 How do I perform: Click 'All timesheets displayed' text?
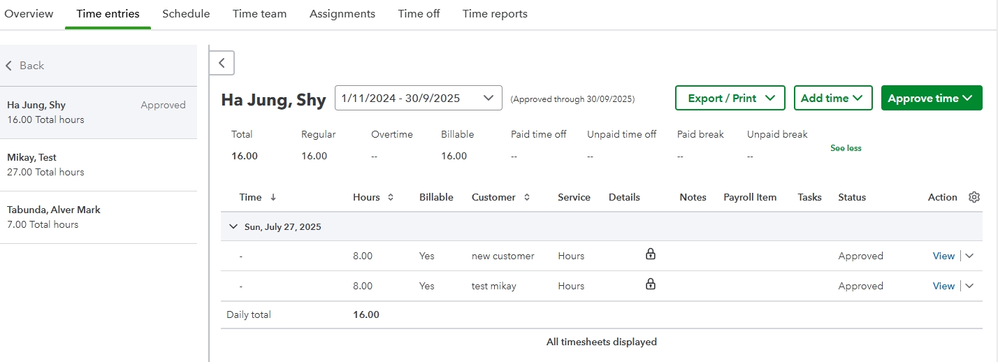[x=601, y=342]
